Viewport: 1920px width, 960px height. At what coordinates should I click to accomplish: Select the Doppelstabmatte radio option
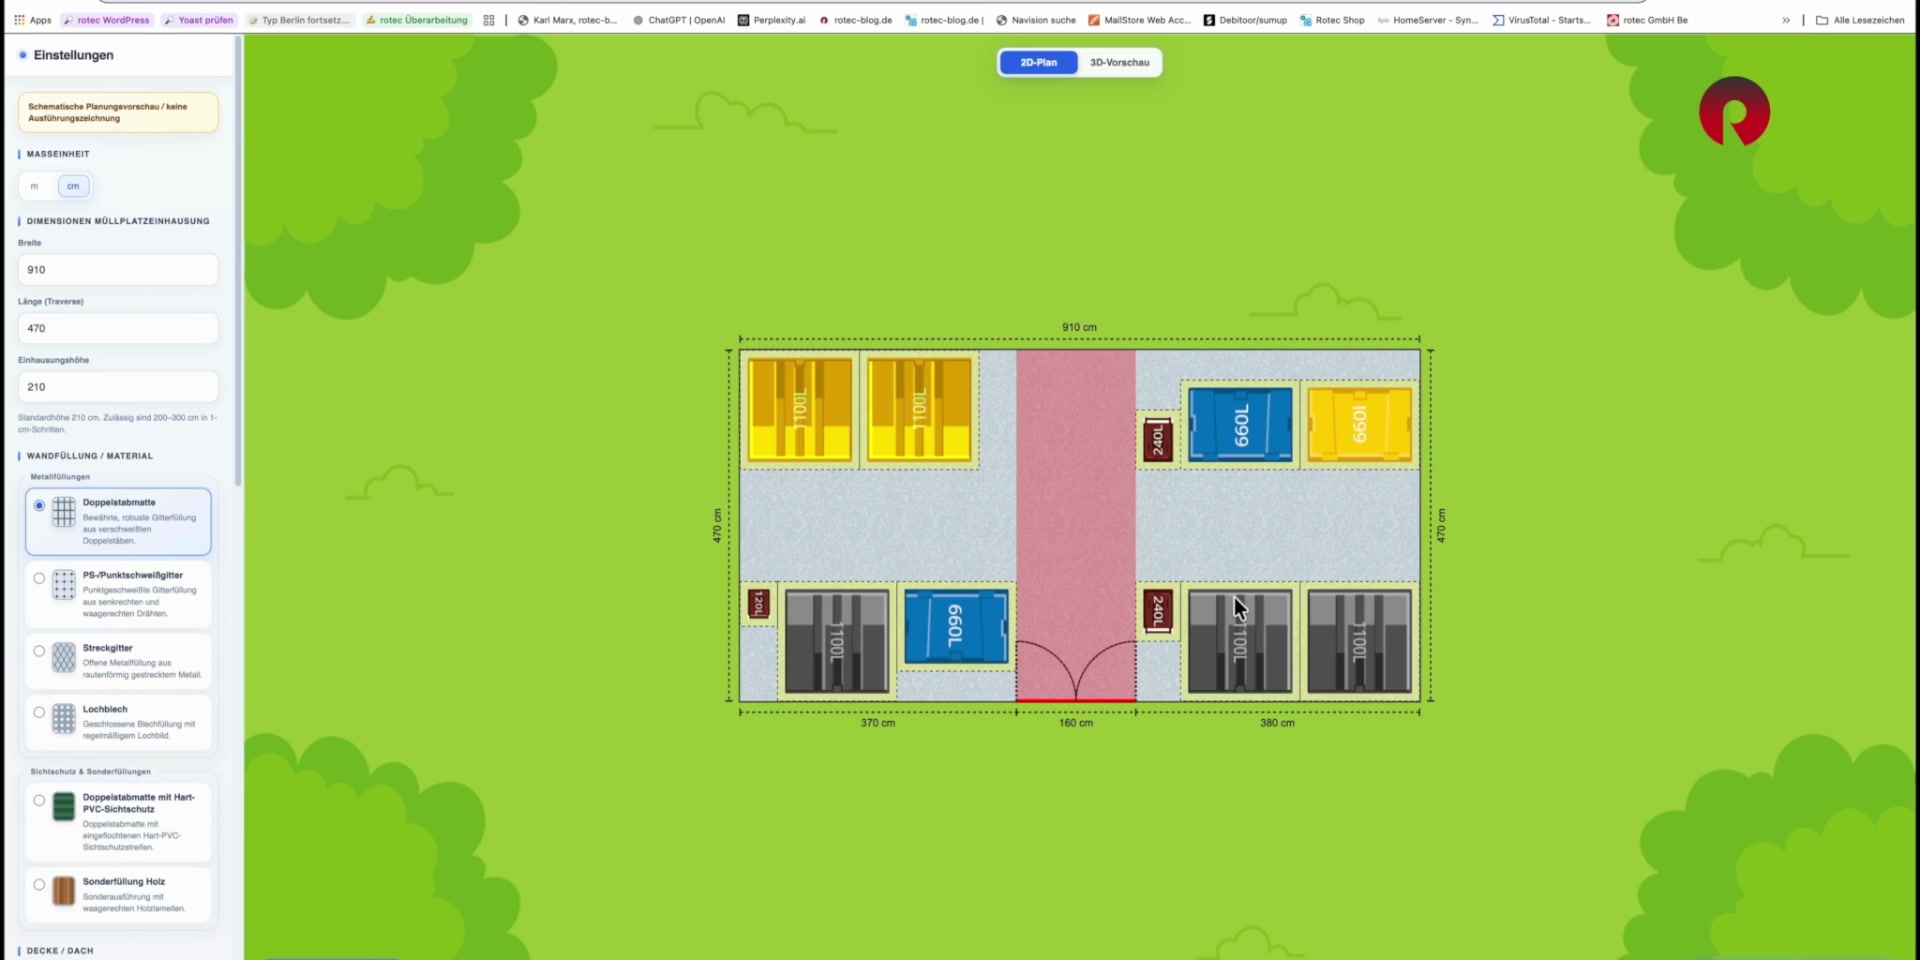39,506
